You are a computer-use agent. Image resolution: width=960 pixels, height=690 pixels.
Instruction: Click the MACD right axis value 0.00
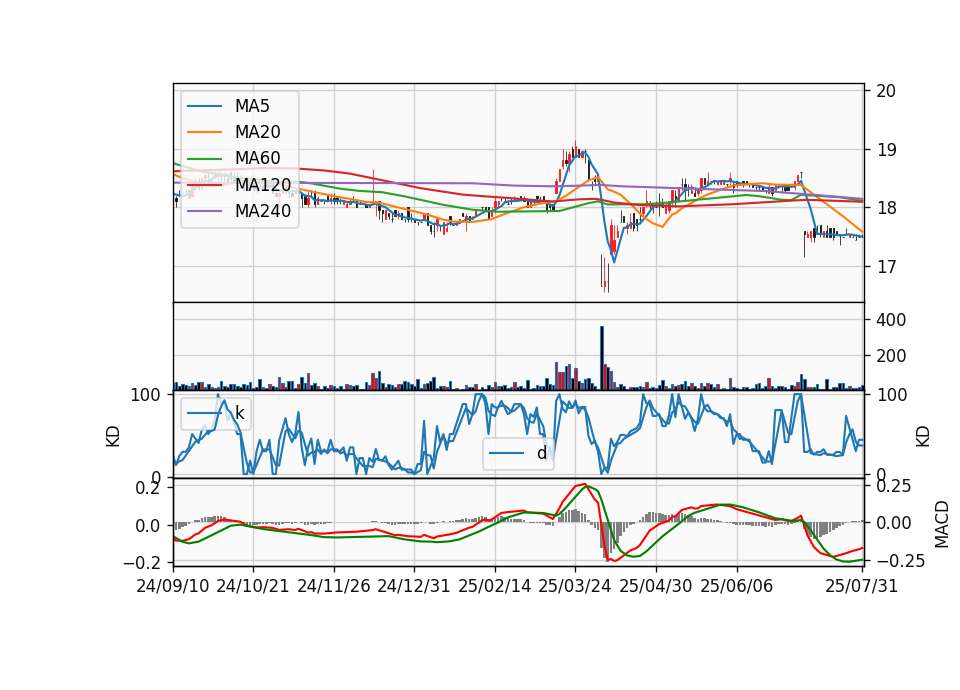[894, 523]
